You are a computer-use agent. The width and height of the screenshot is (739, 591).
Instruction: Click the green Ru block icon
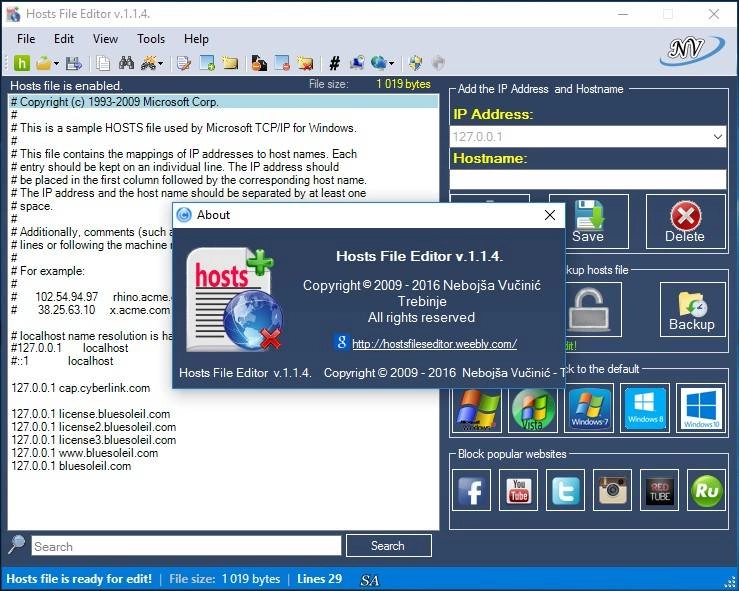coord(706,490)
